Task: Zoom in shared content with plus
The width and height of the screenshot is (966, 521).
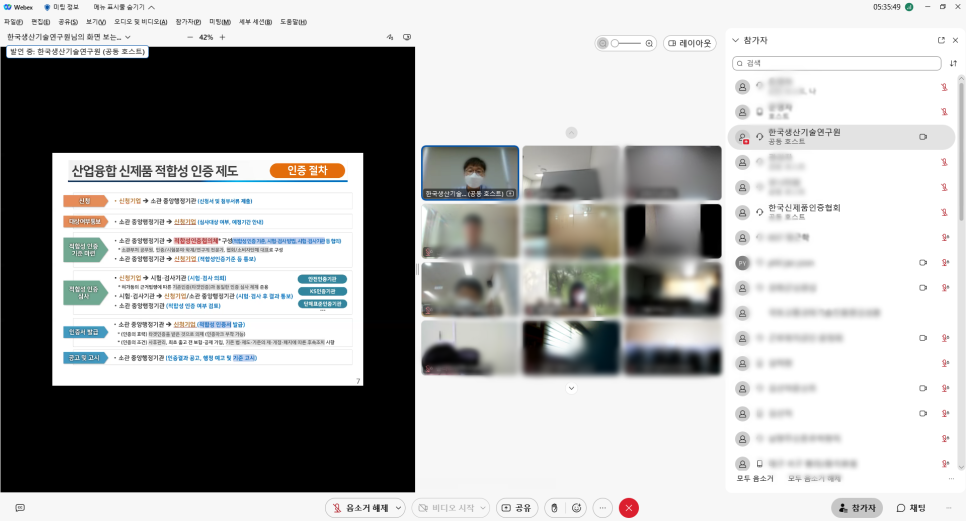Action: tap(222, 37)
